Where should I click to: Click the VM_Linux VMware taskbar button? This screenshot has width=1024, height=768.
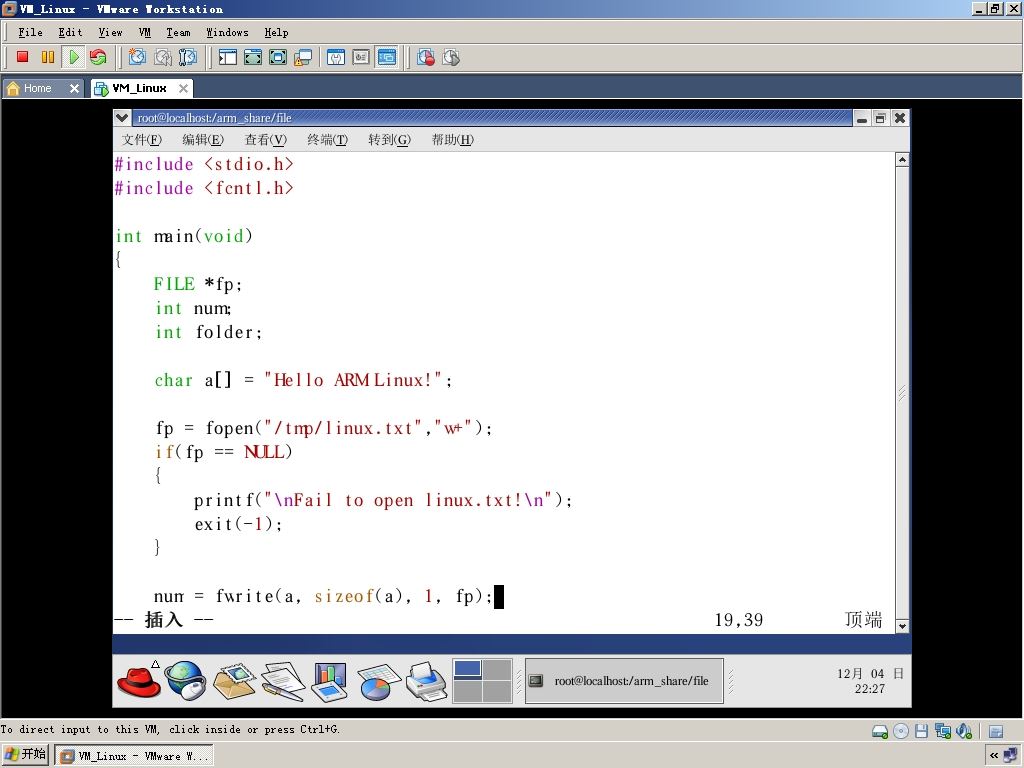pyautogui.click(x=133, y=756)
